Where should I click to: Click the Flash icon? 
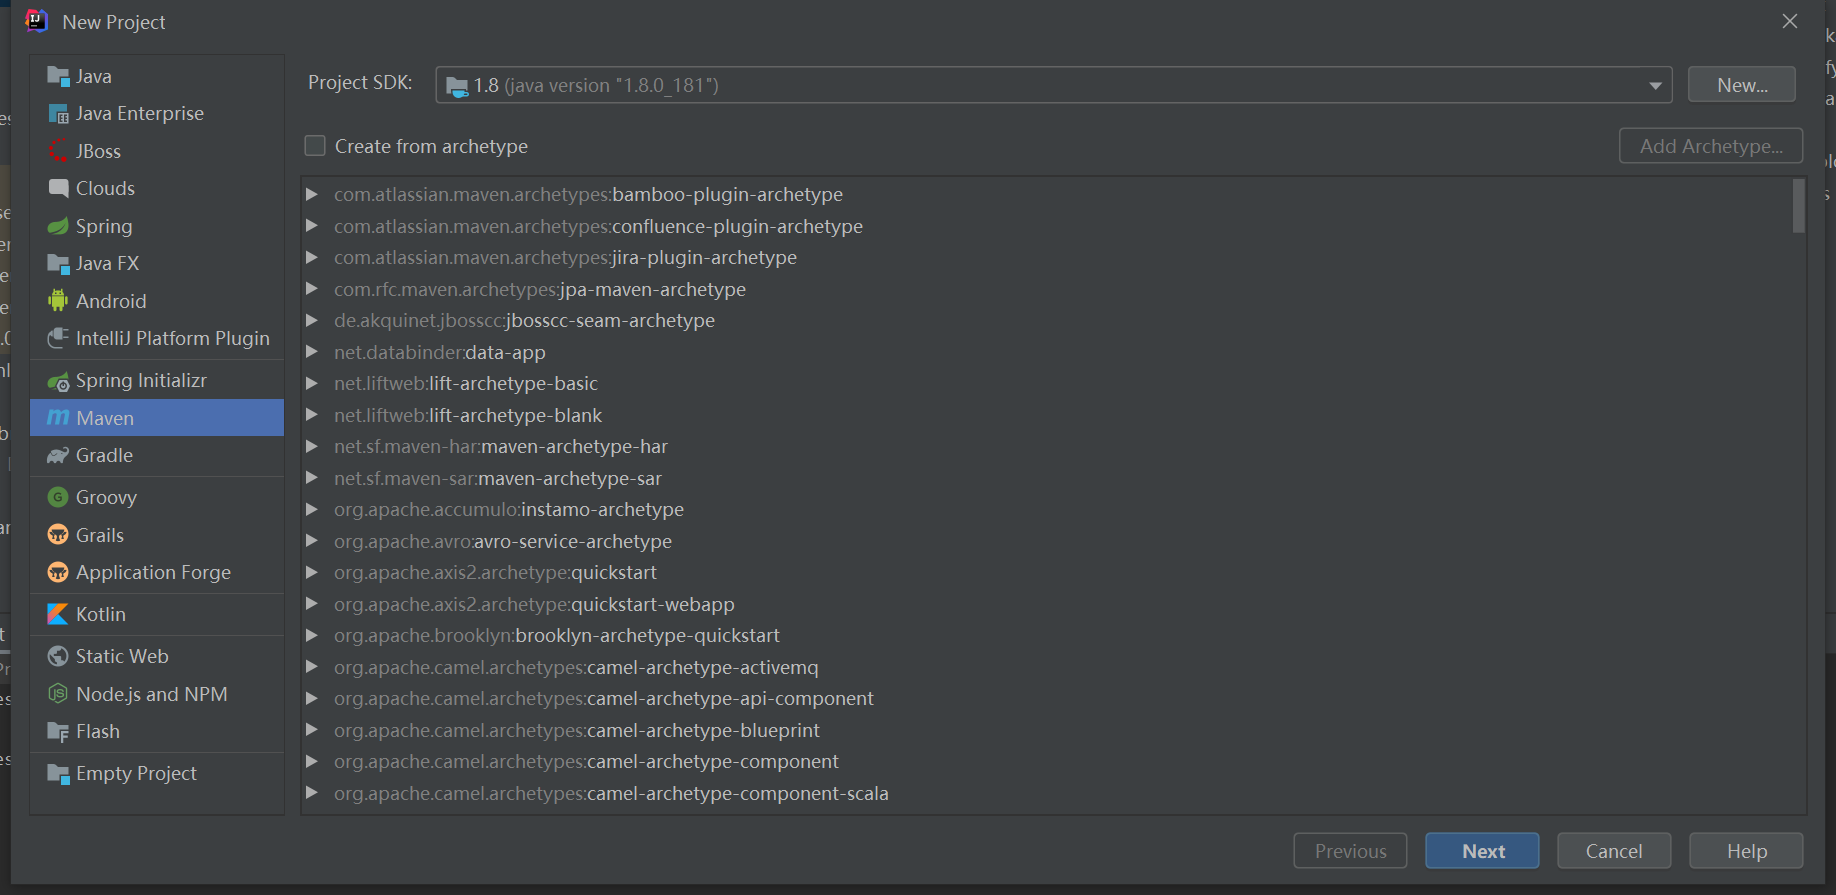[58, 732]
